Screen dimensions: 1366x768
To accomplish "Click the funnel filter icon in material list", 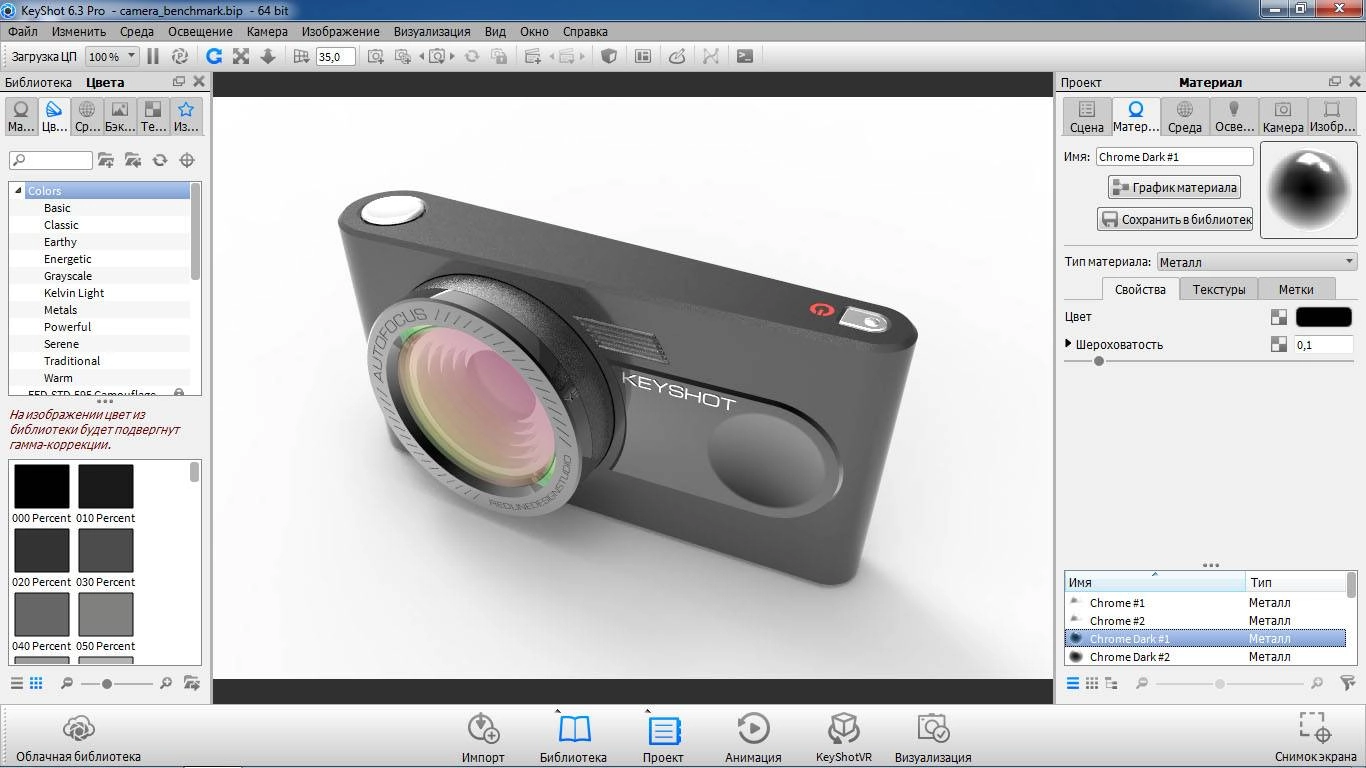I will [1348, 683].
